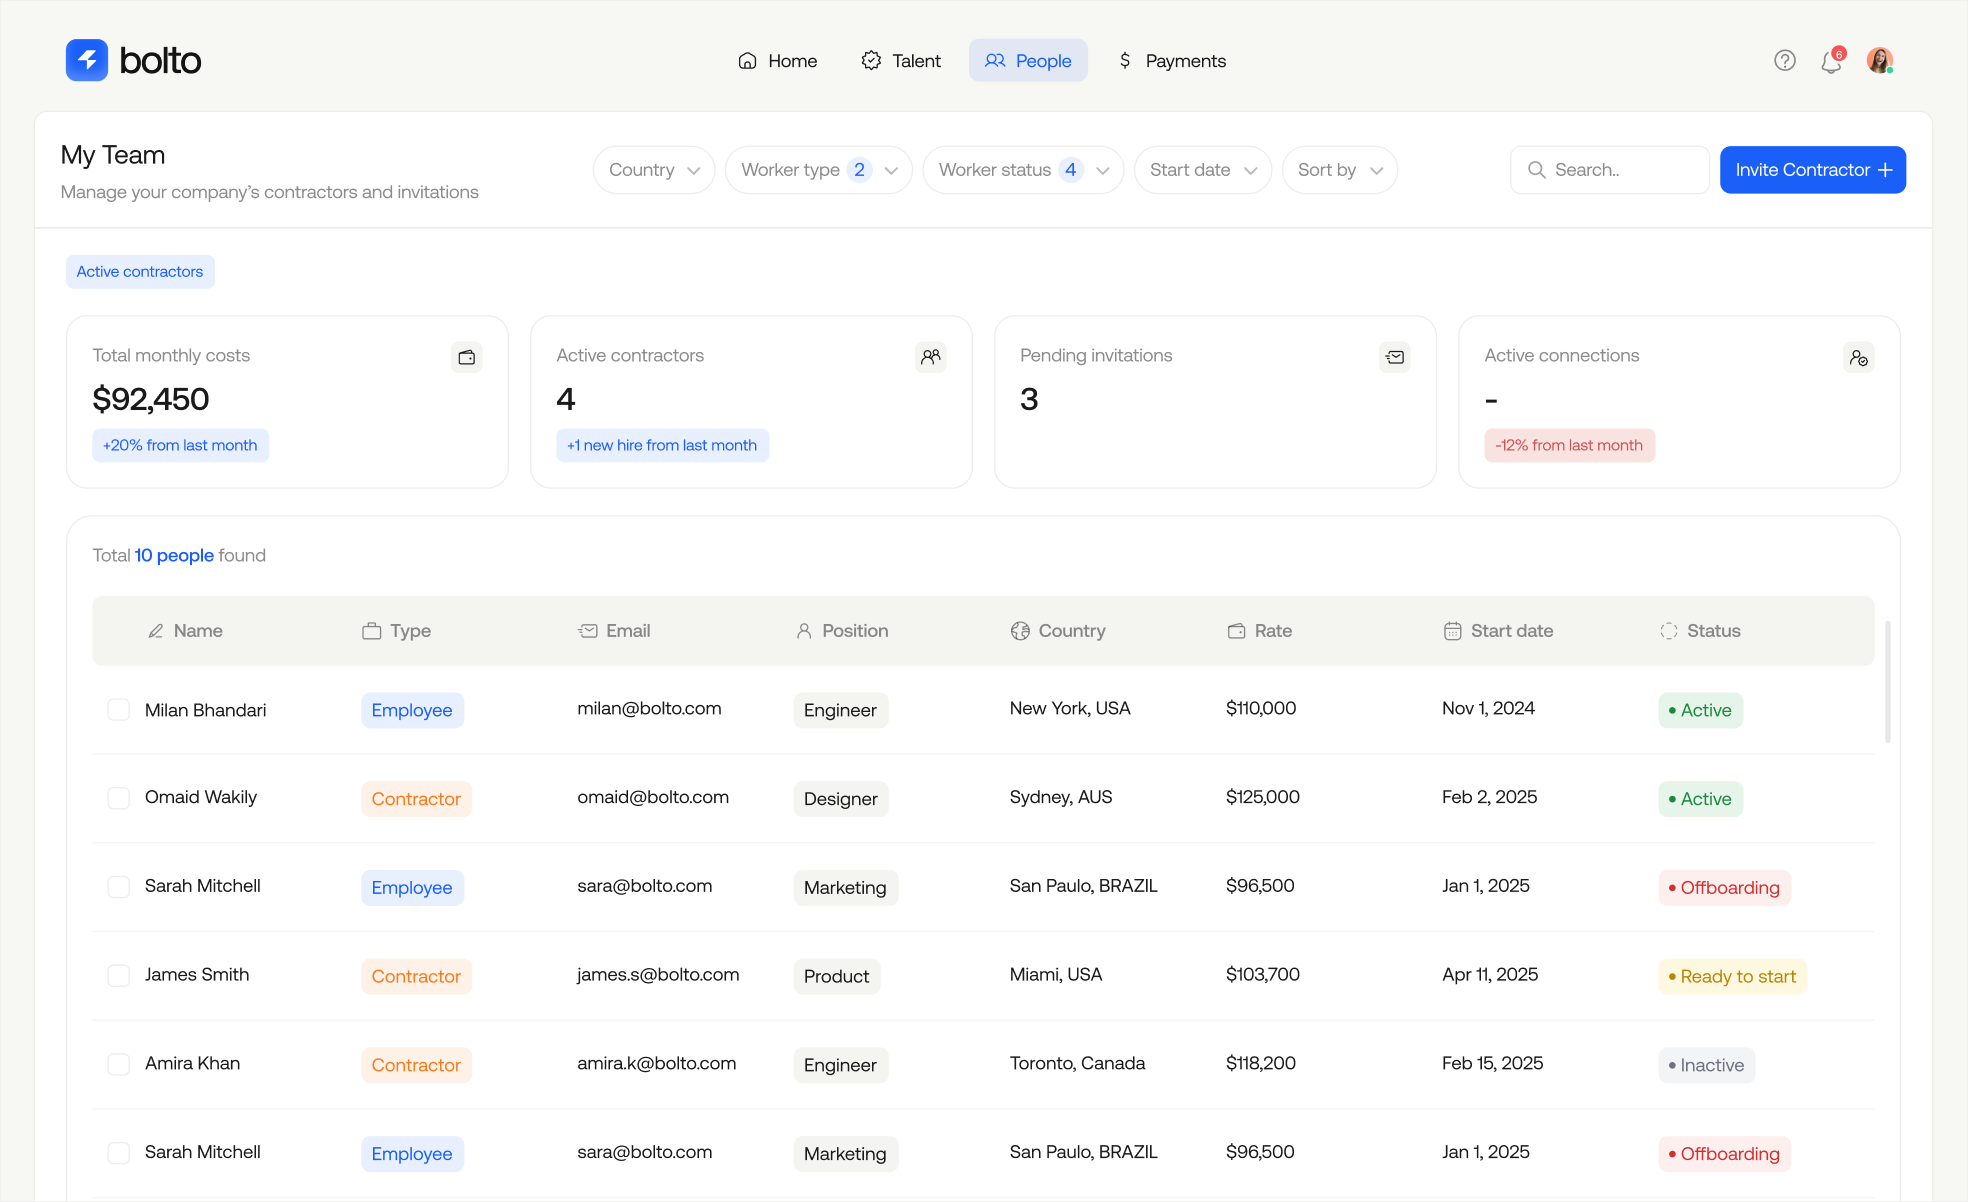Expand the Country filter dropdown
1968x1202 pixels.
654,170
